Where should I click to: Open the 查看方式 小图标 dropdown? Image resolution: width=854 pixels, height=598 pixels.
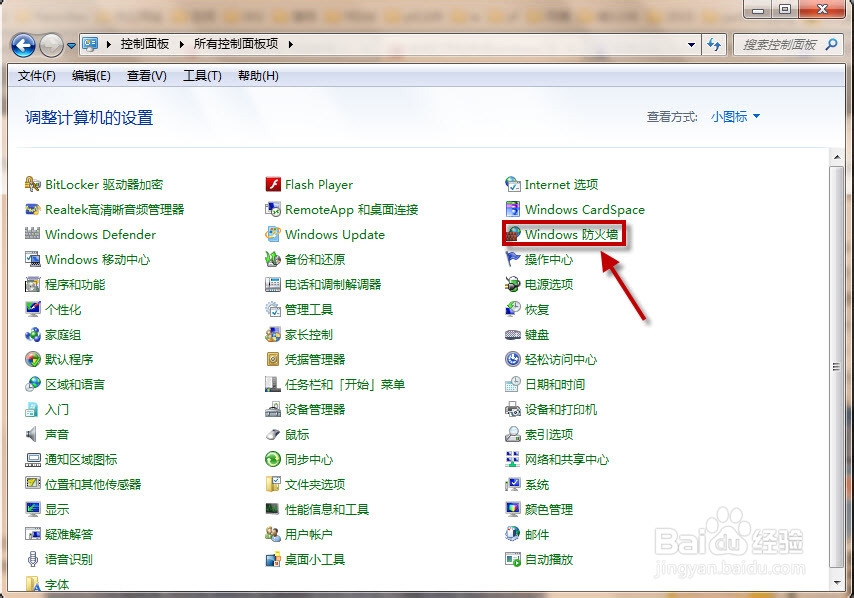(x=735, y=117)
